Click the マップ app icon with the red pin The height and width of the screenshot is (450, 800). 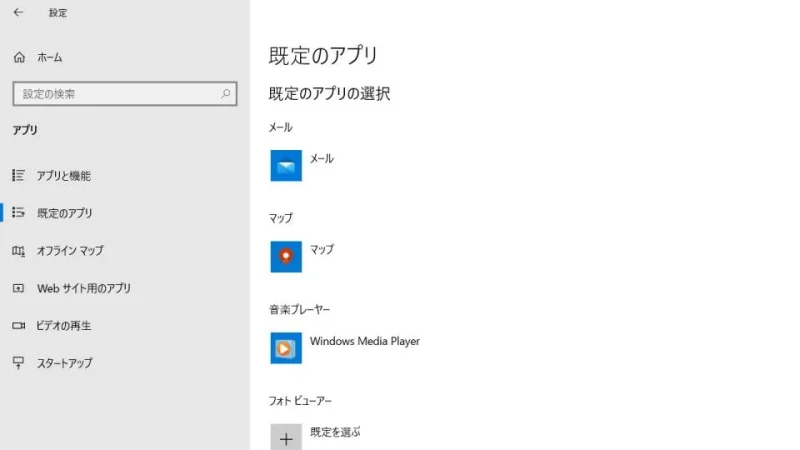coord(286,257)
